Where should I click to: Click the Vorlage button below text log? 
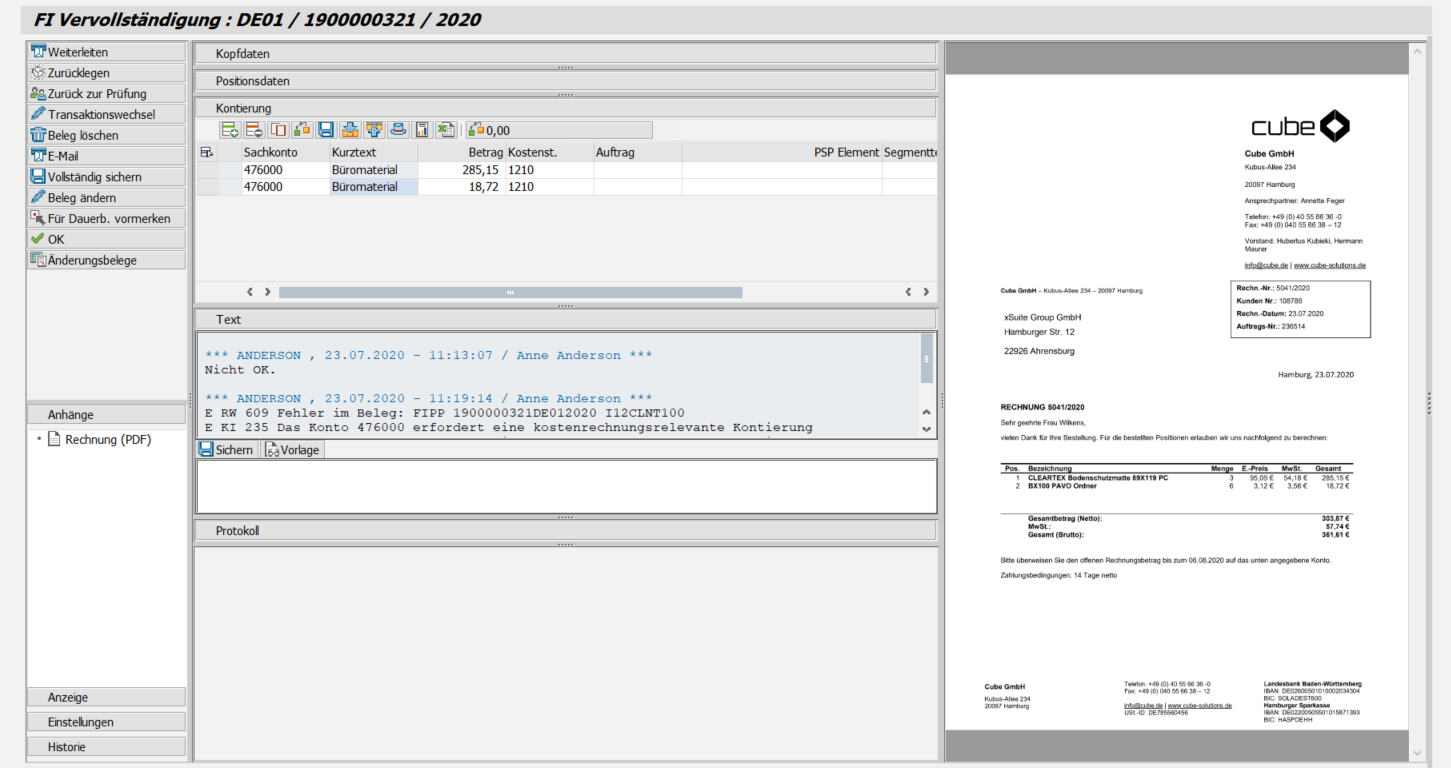point(292,450)
